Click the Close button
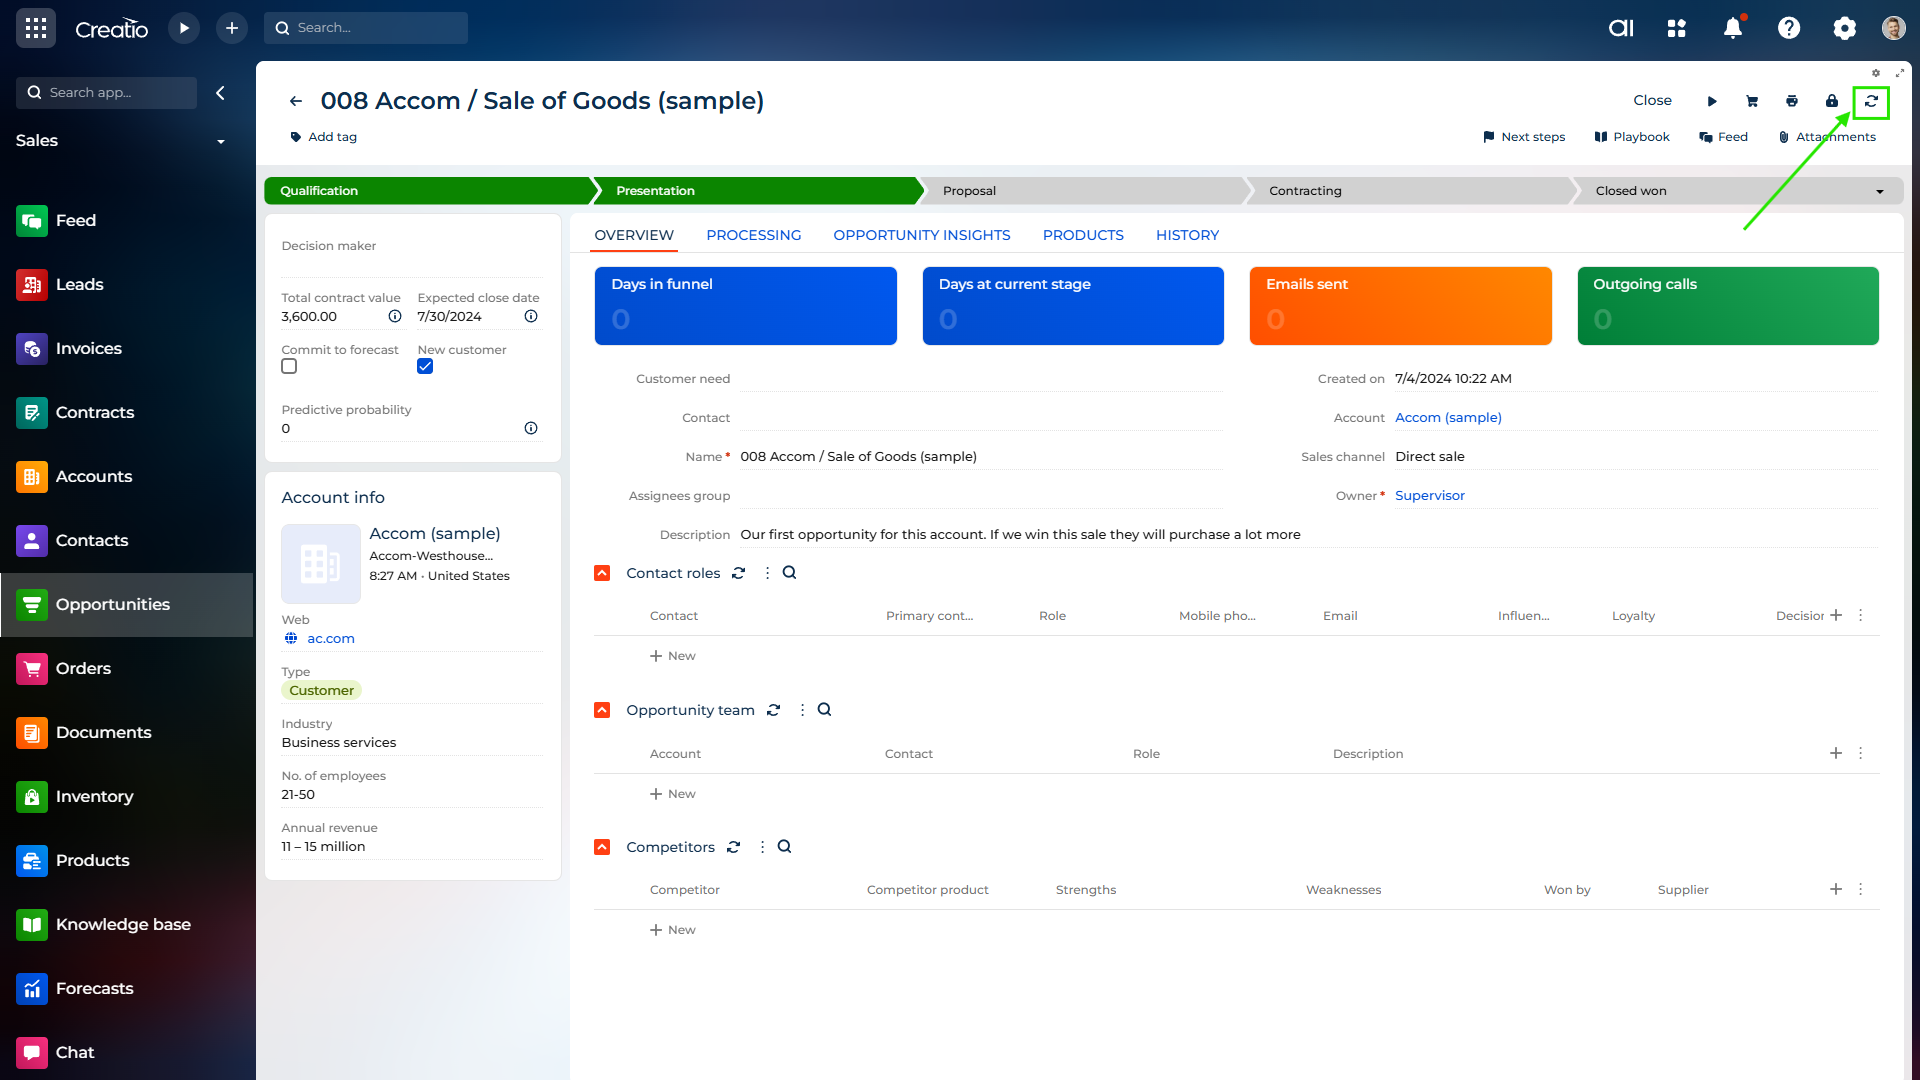This screenshot has width=1920, height=1080. (x=1652, y=101)
